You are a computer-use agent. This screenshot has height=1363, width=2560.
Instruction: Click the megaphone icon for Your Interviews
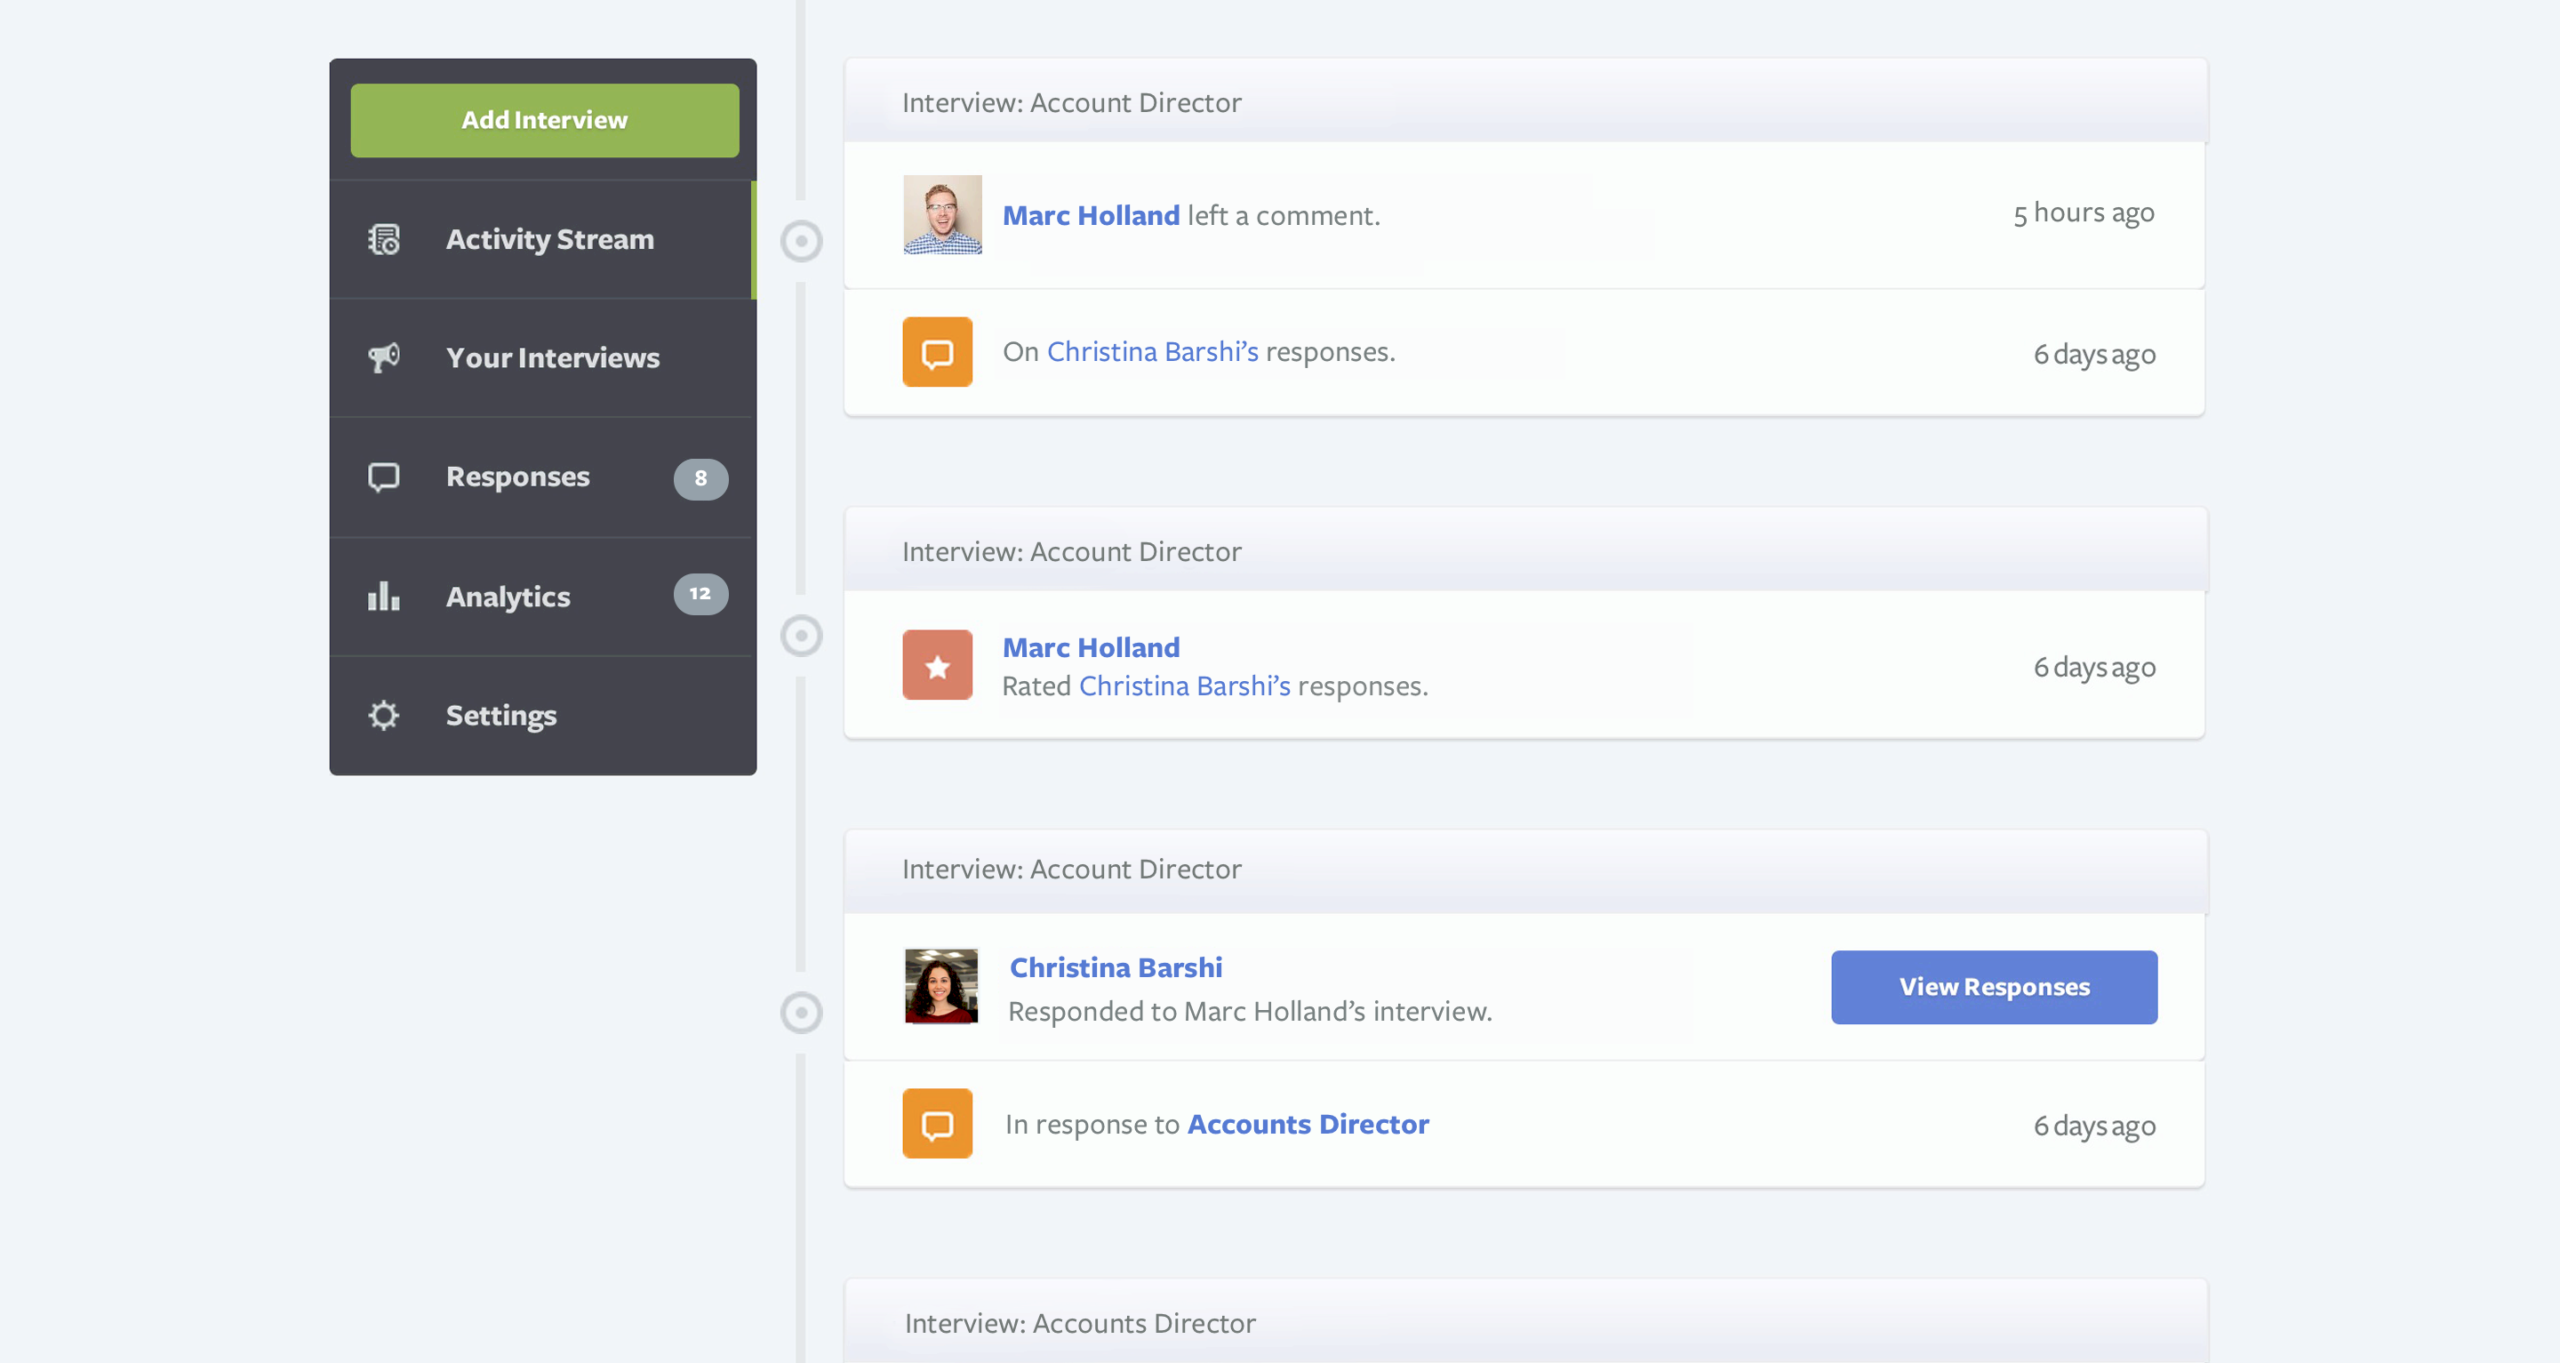tap(384, 358)
